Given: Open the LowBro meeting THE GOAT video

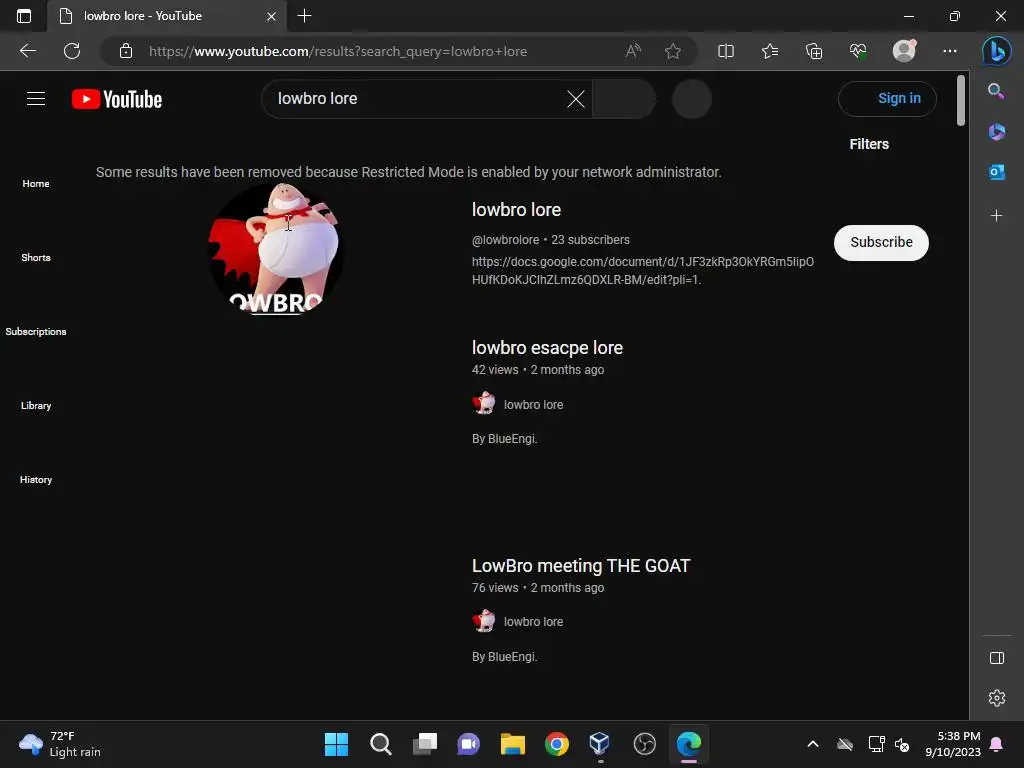Looking at the screenshot, I should click(581, 566).
